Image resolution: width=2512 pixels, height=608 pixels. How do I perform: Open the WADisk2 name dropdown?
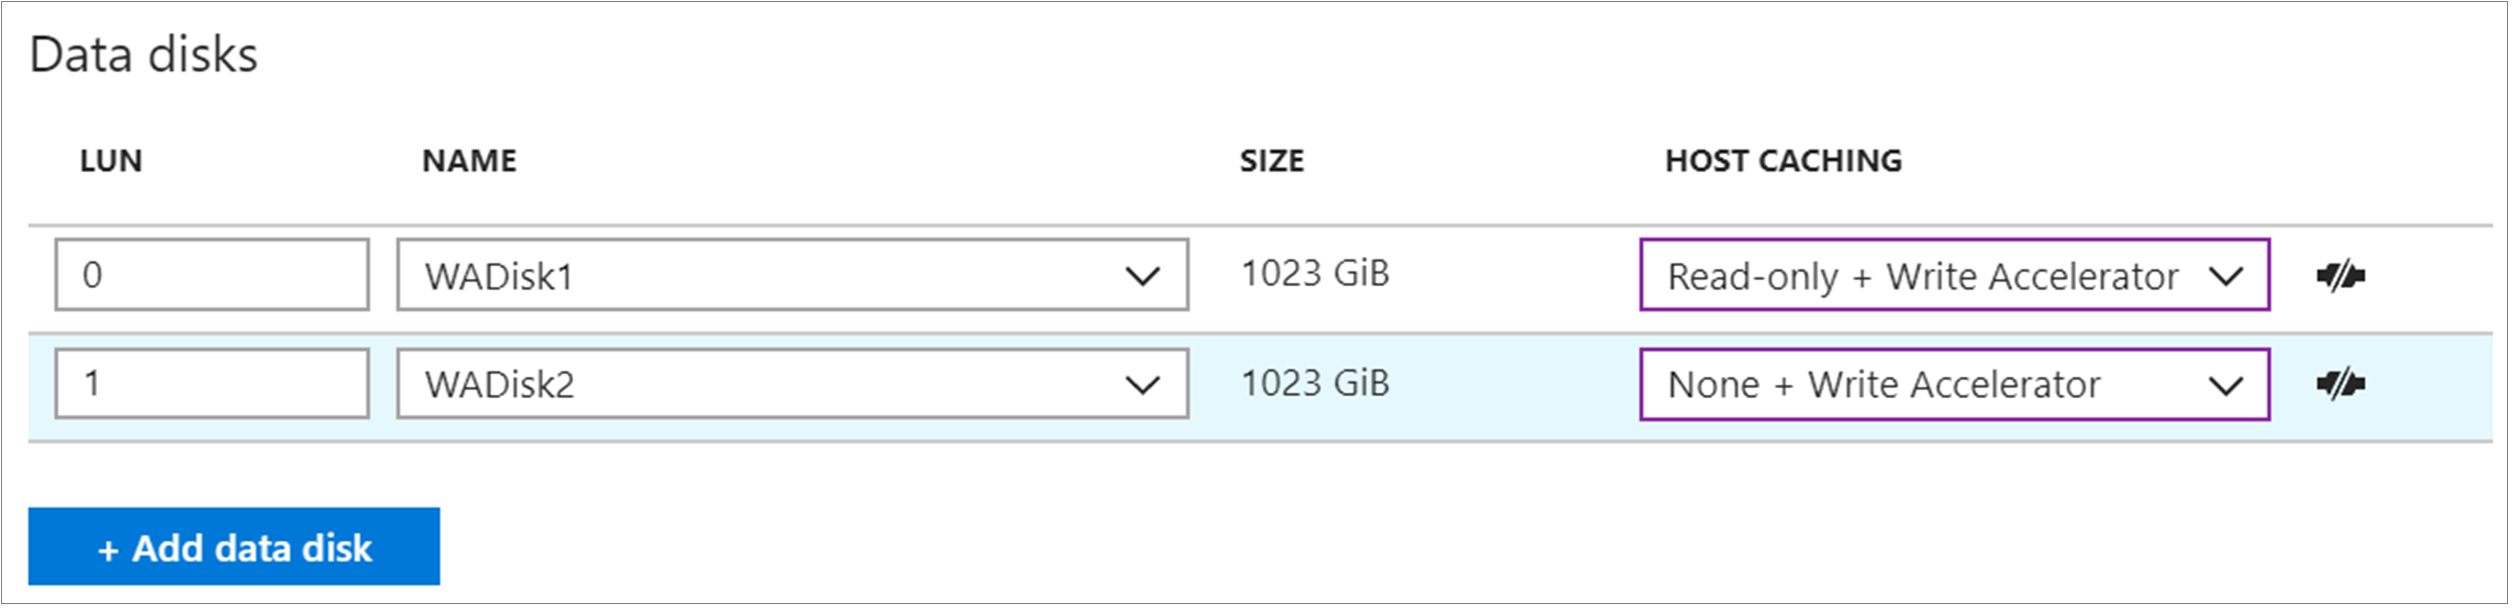pos(791,384)
